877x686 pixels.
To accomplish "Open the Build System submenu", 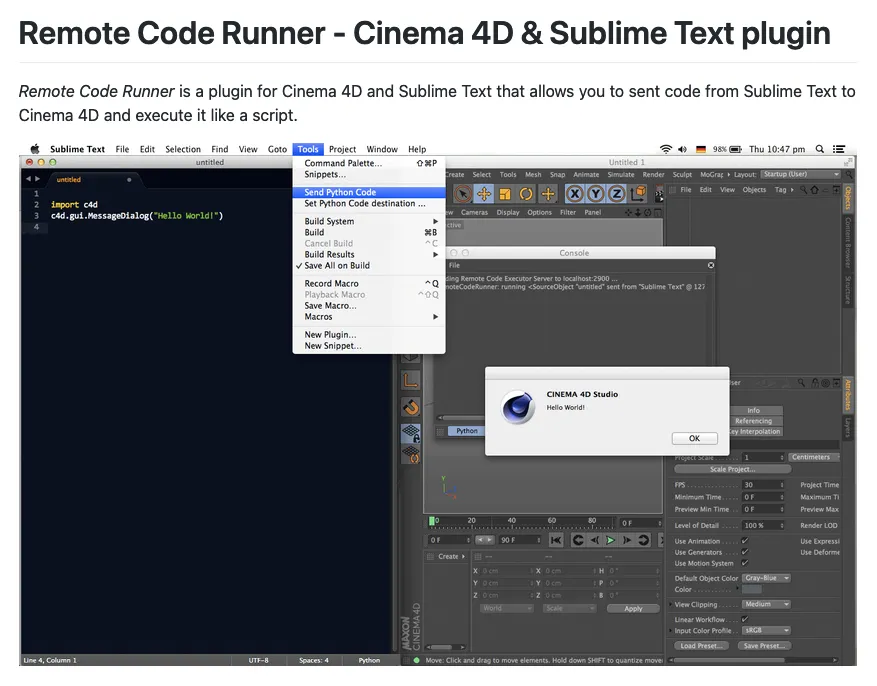I will [330, 221].
